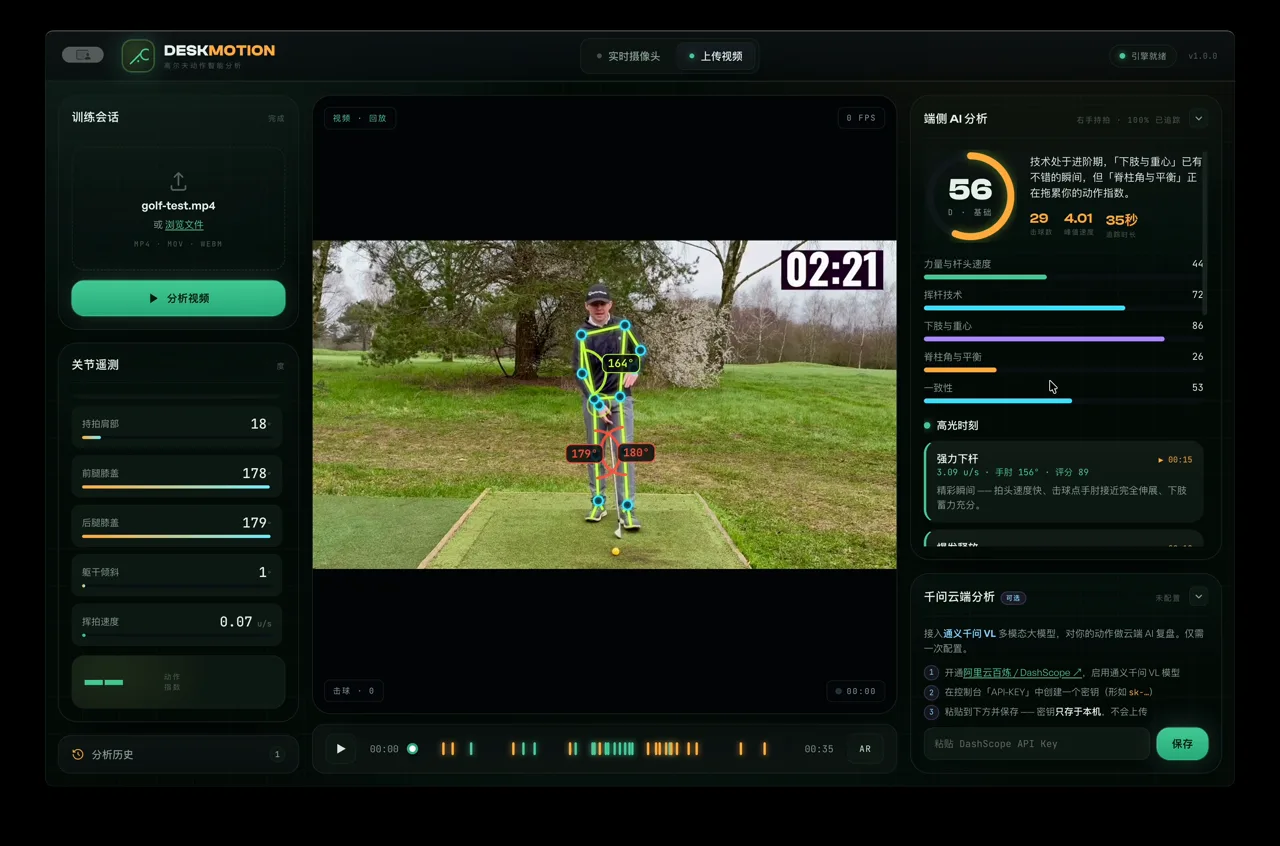The height and width of the screenshot is (846, 1280).
Task: Click the 前腿膝盖 joint row
Action: 177,476
